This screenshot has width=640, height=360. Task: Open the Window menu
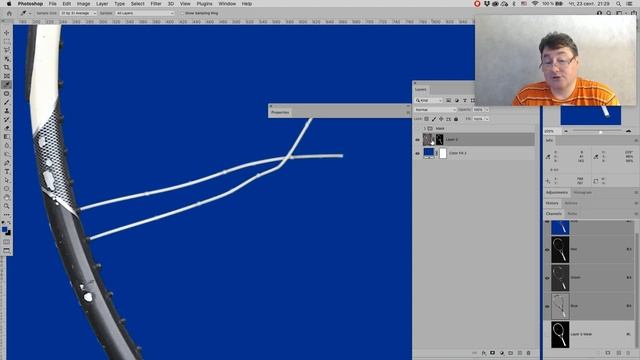(x=227, y=4)
